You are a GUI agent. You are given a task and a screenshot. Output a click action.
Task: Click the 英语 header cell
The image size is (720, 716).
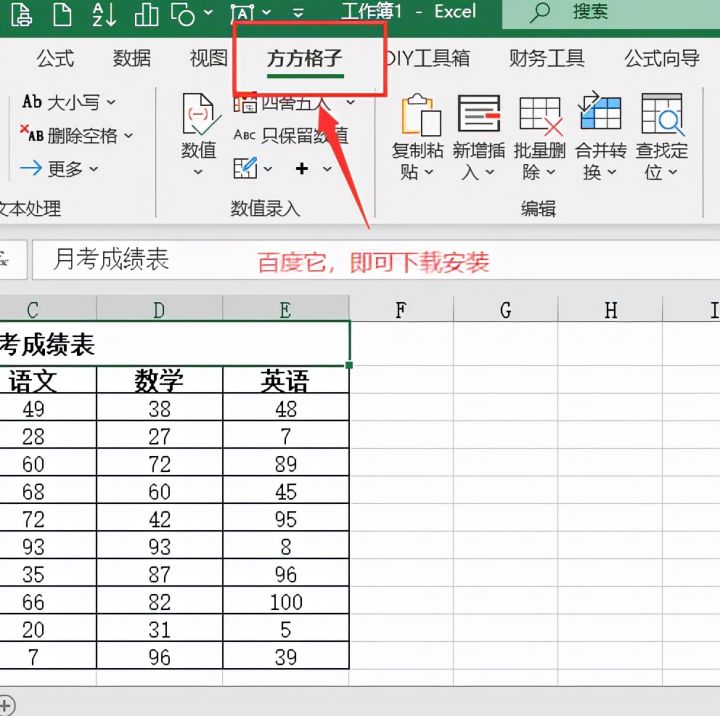coord(286,380)
